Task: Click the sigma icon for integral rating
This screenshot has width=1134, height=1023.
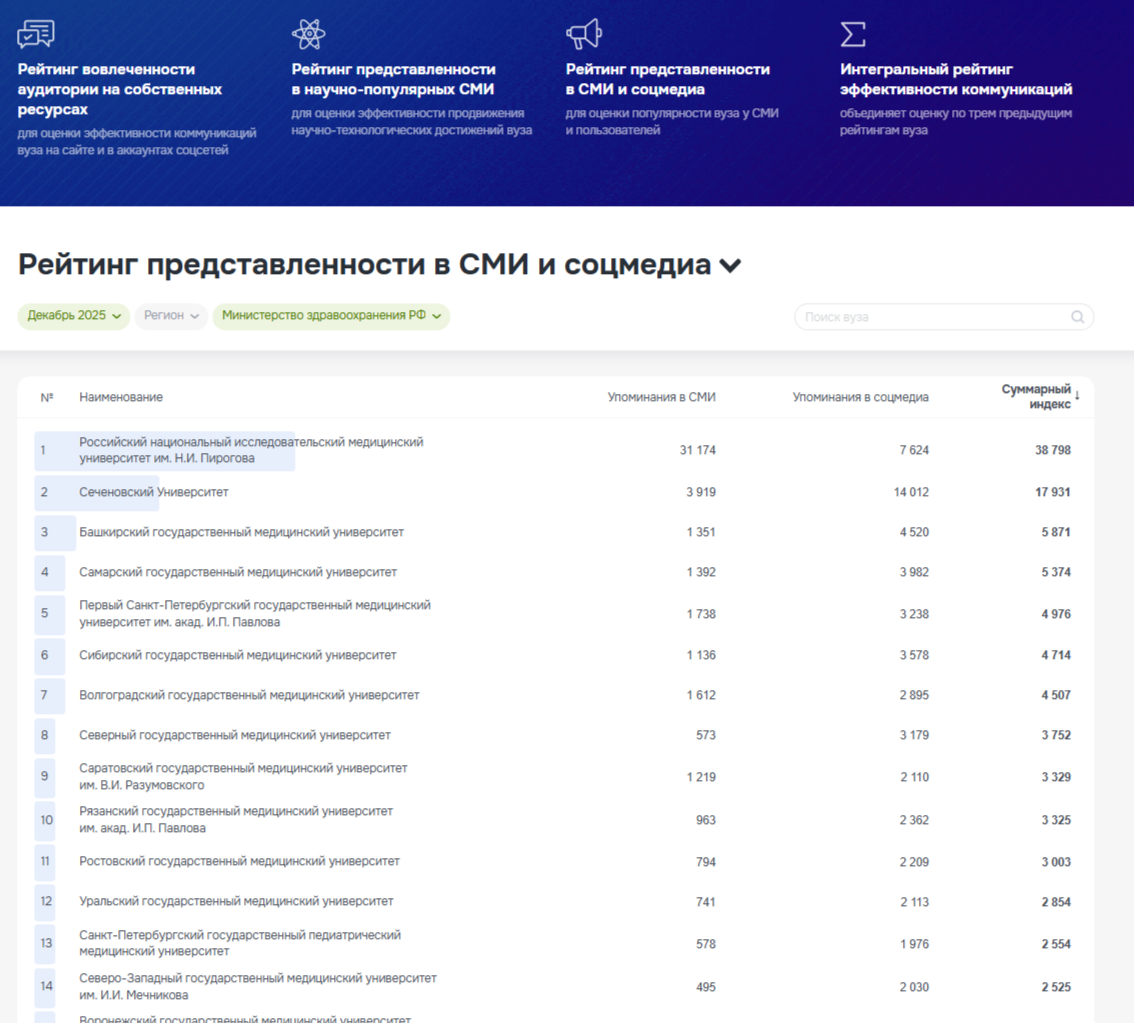Action: point(852,34)
